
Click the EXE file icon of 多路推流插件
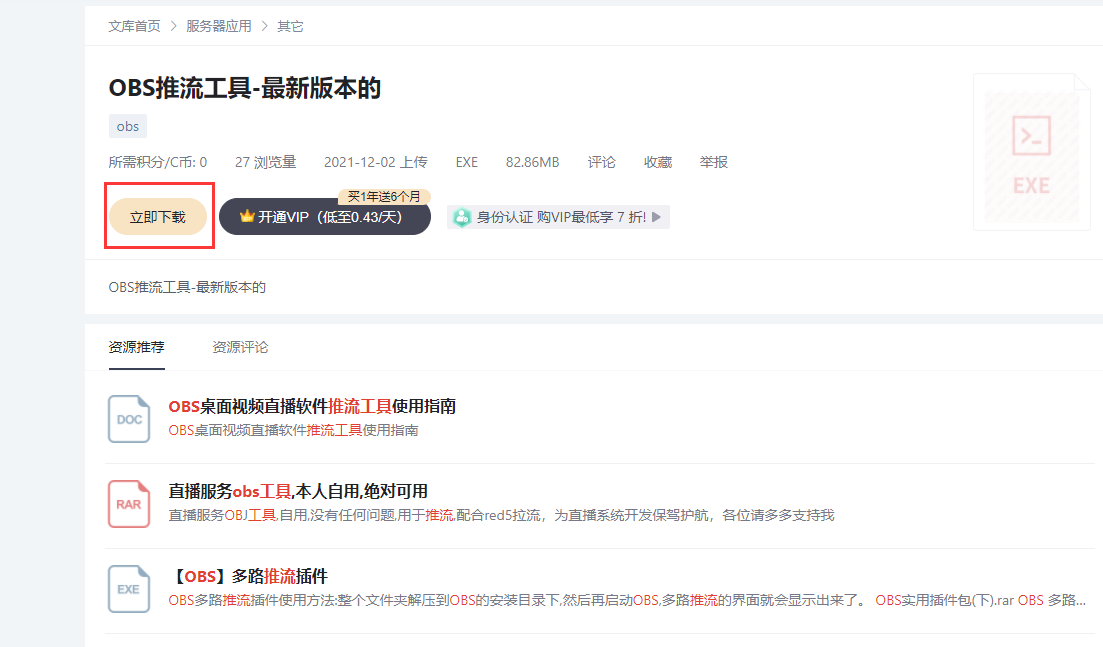(x=129, y=589)
